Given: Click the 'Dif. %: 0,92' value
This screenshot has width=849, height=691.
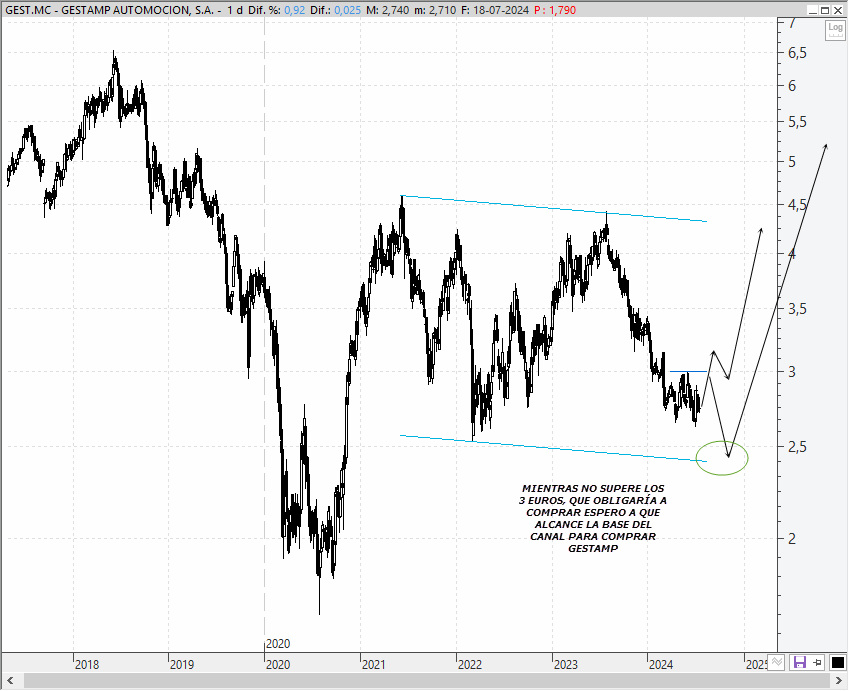Looking at the screenshot, I should tap(277, 10).
